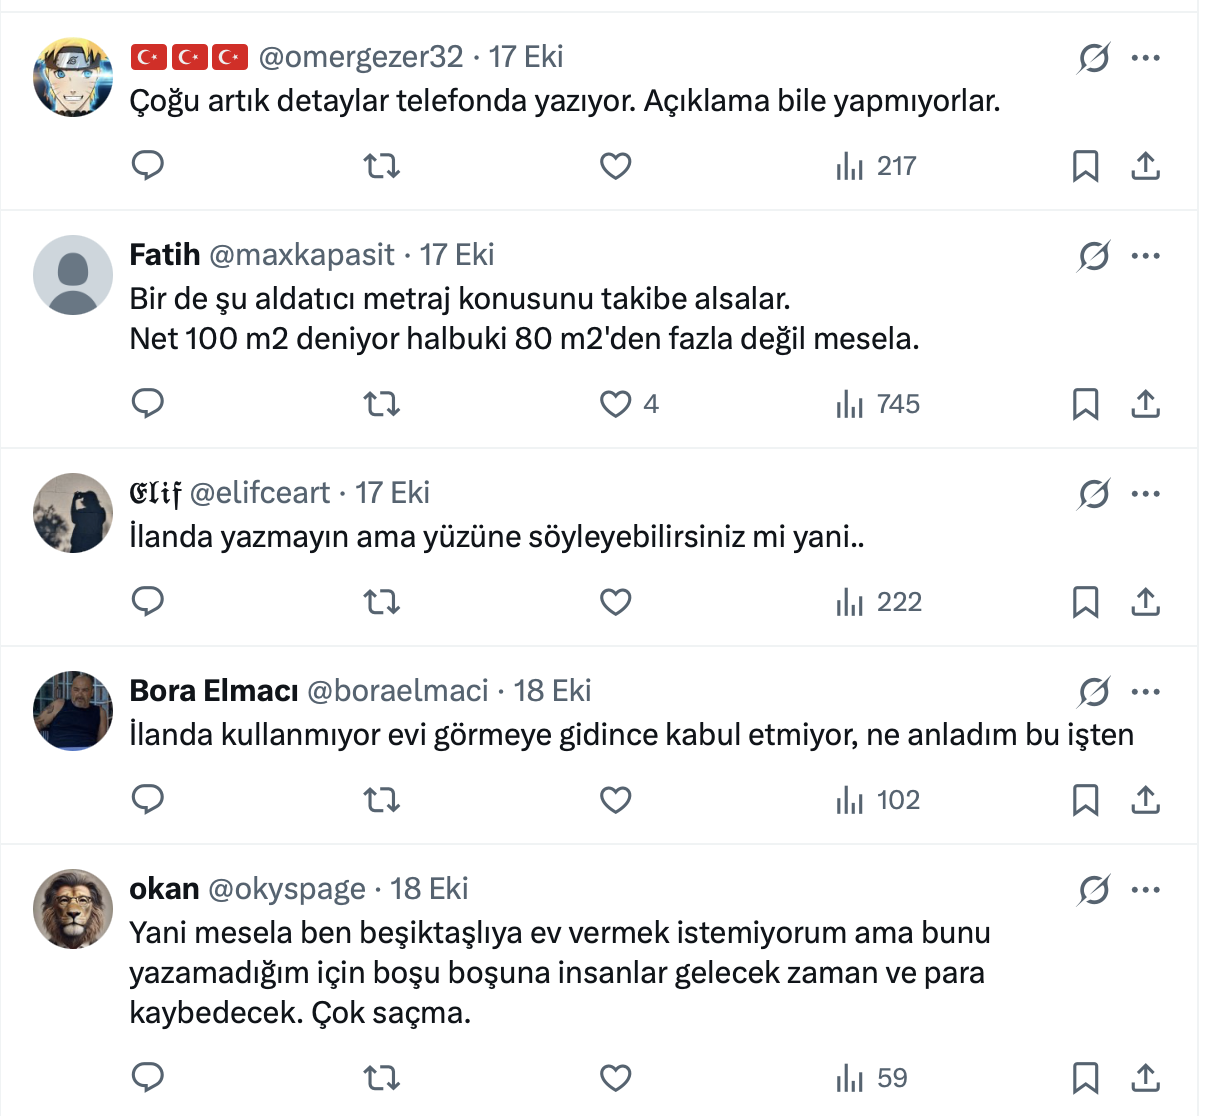The width and height of the screenshot is (1206, 1116).
Task: Retweet Fatih's post about metraj
Action: 381,404
